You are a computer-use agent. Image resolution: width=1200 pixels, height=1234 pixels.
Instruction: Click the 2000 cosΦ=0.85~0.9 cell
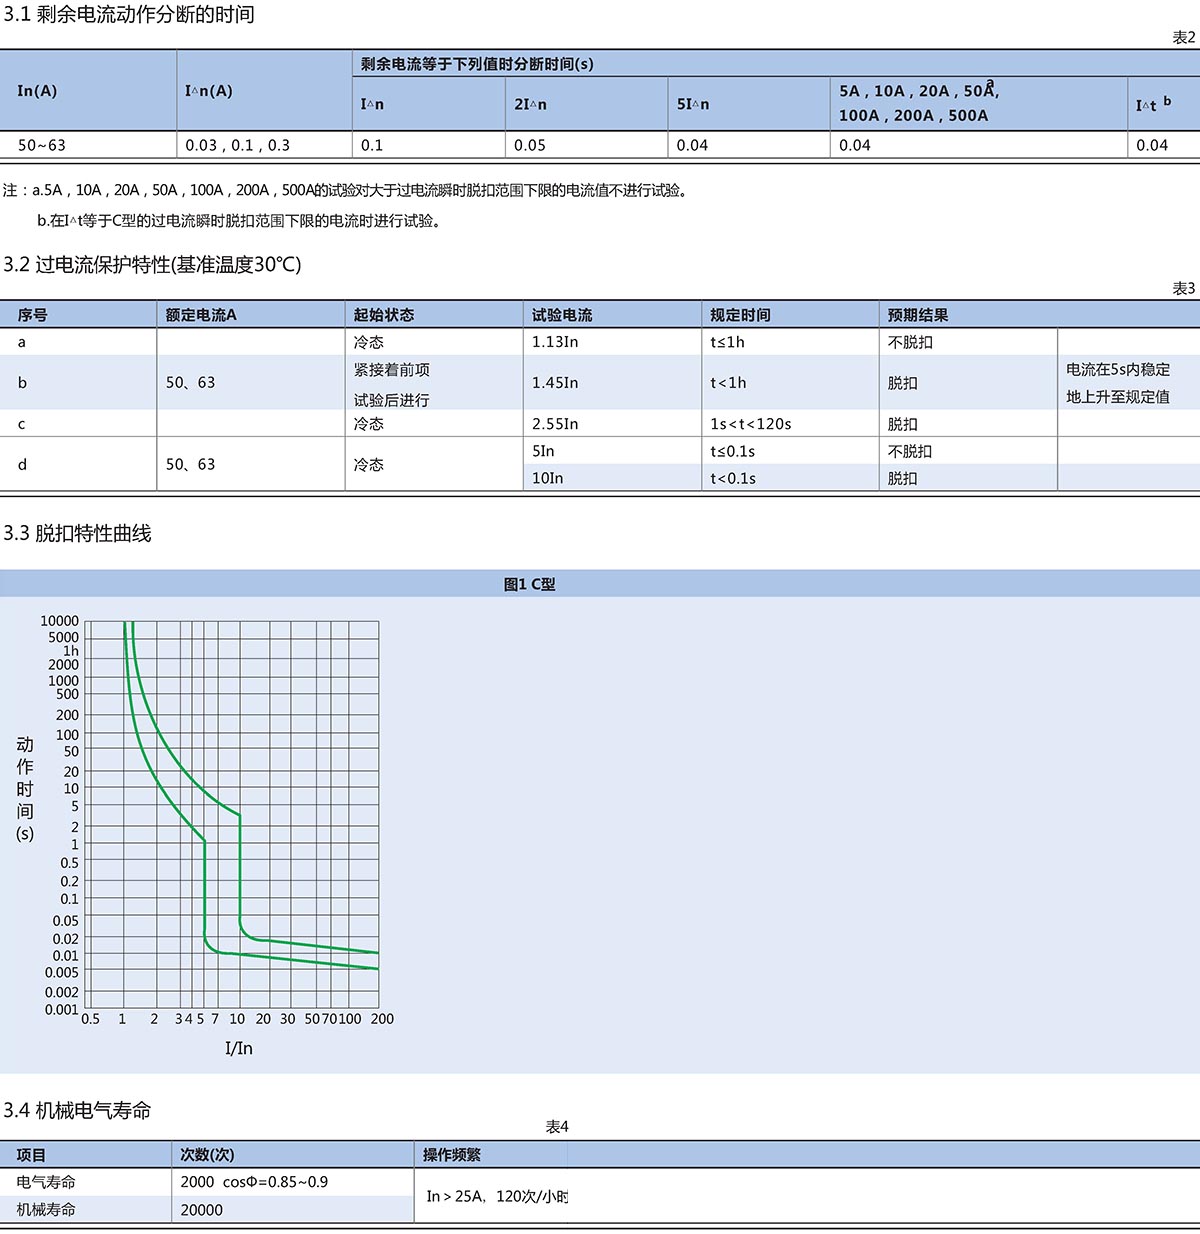click(254, 1182)
